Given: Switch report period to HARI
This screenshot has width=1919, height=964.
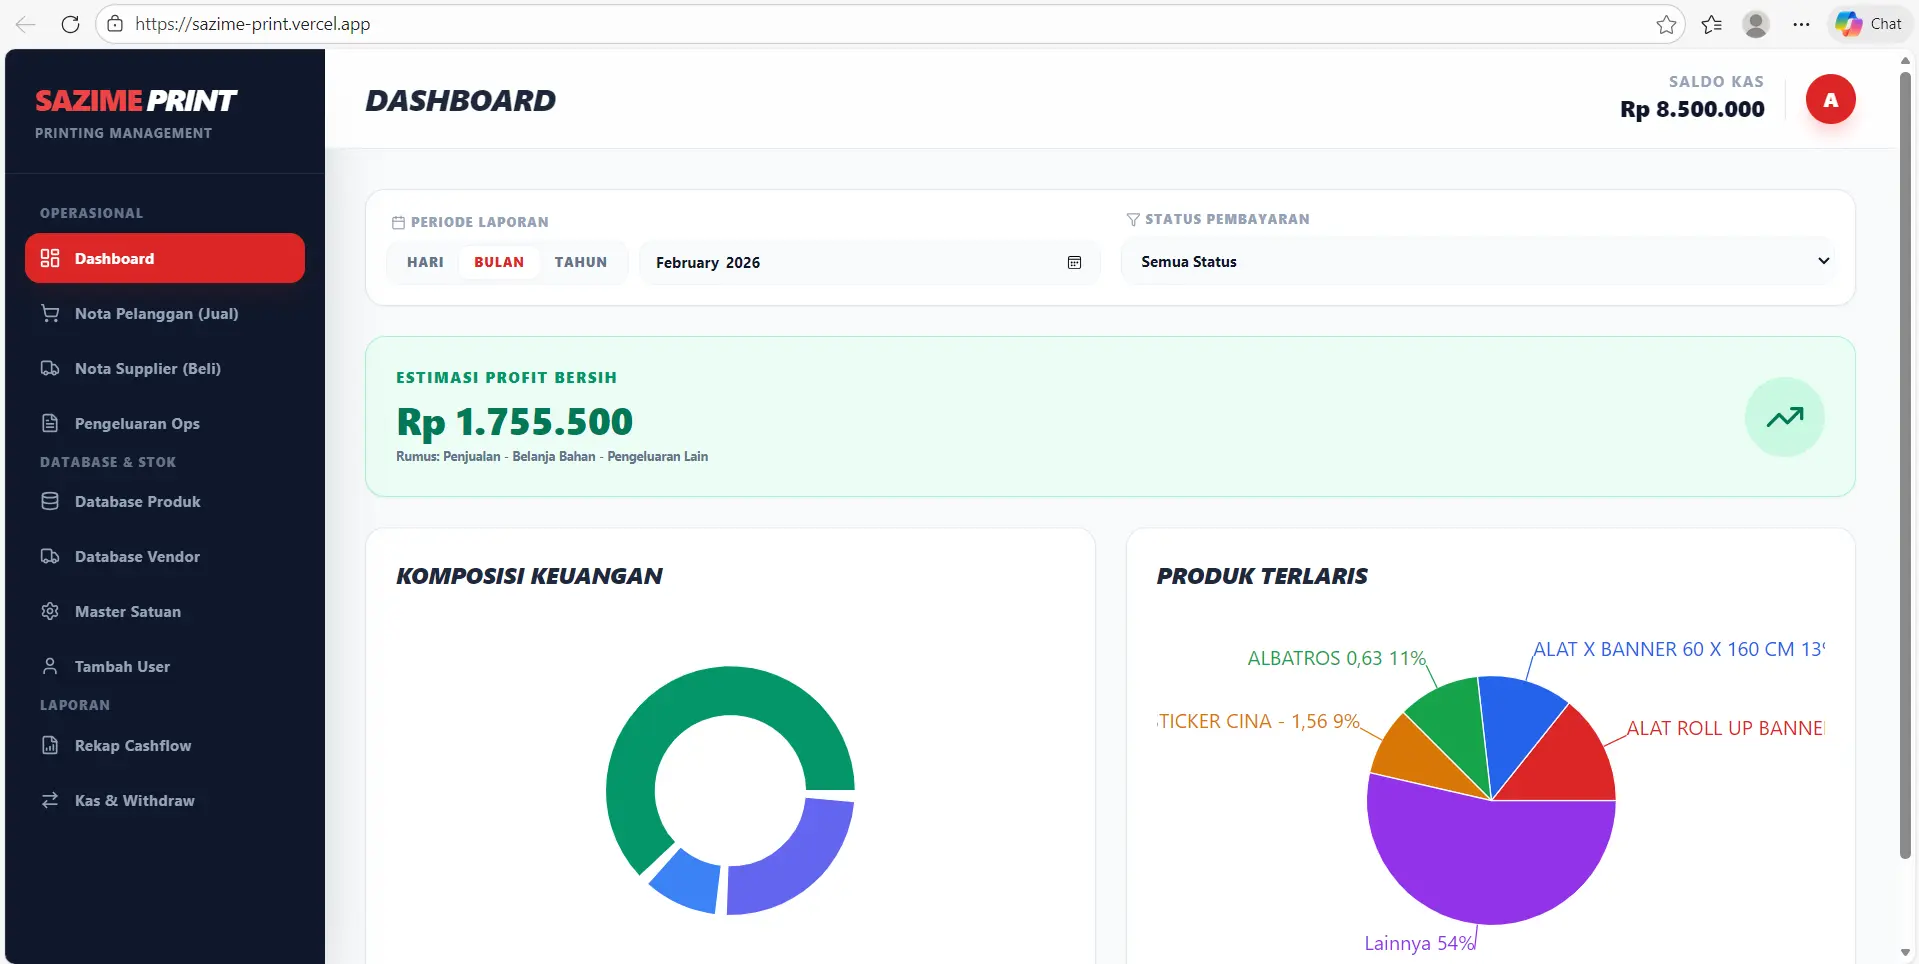Looking at the screenshot, I should point(425,262).
